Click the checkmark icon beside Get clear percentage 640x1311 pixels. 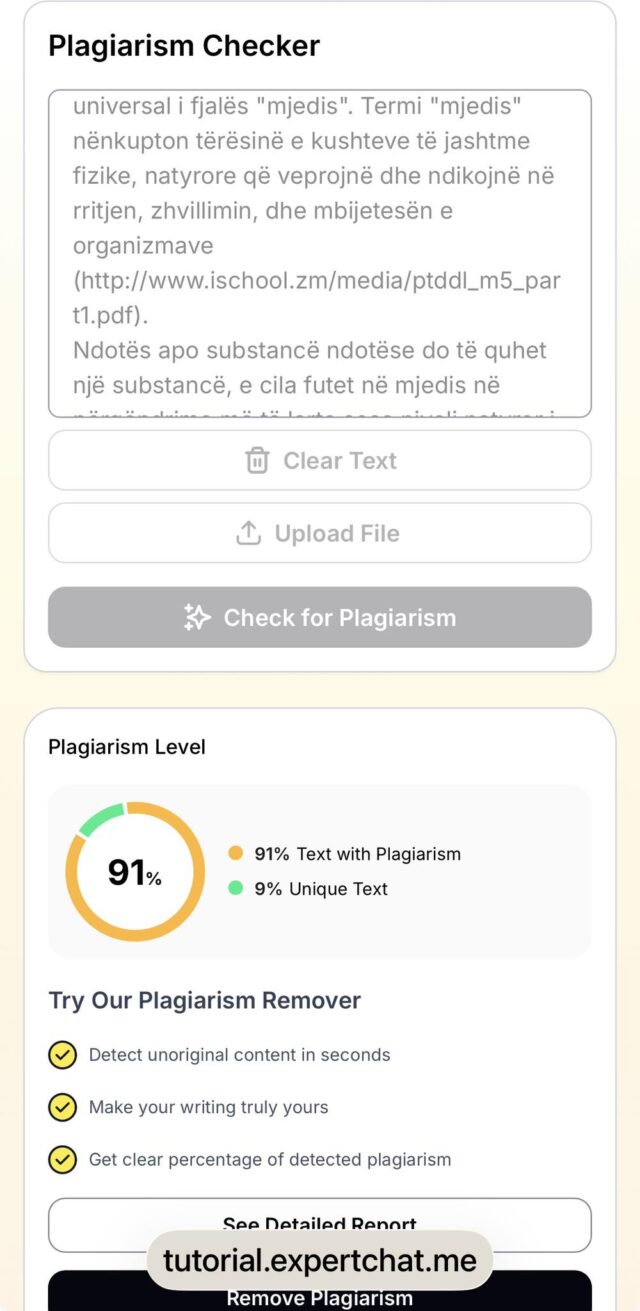[62, 1160]
